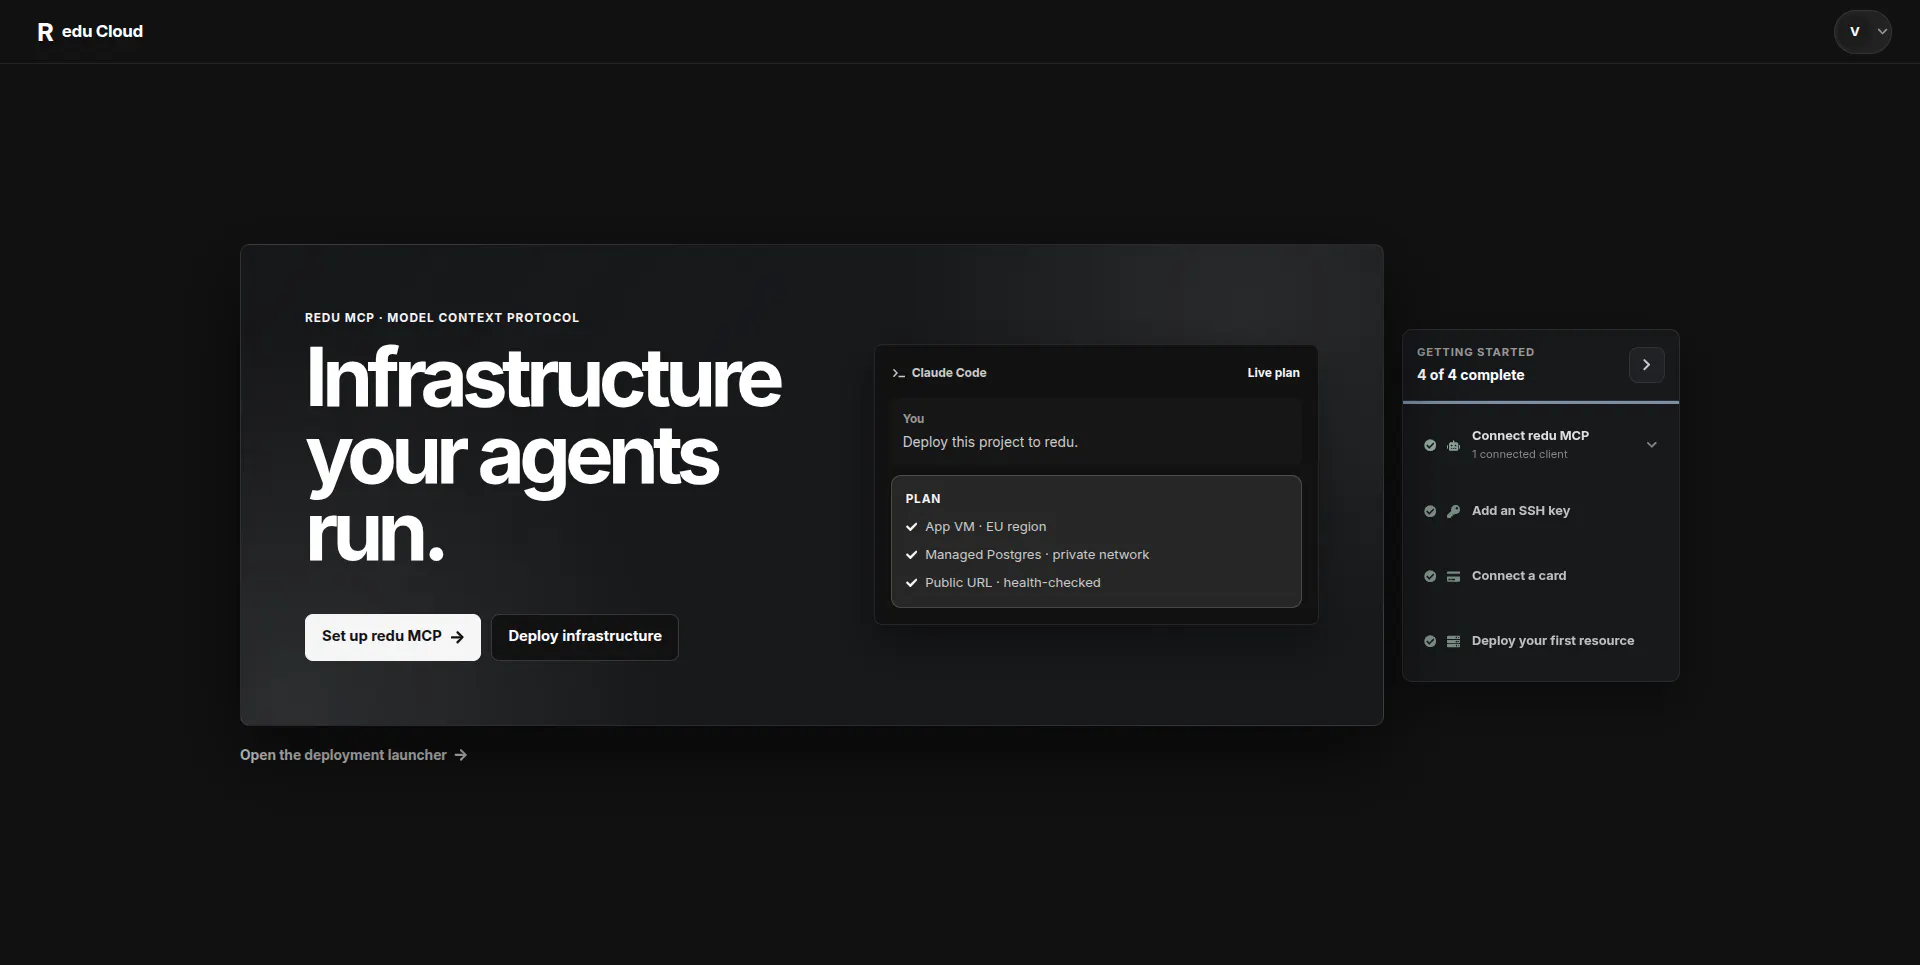Screen dimensions: 1920x965
Task: Click the Deploy infrastructure button
Action: (585, 637)
